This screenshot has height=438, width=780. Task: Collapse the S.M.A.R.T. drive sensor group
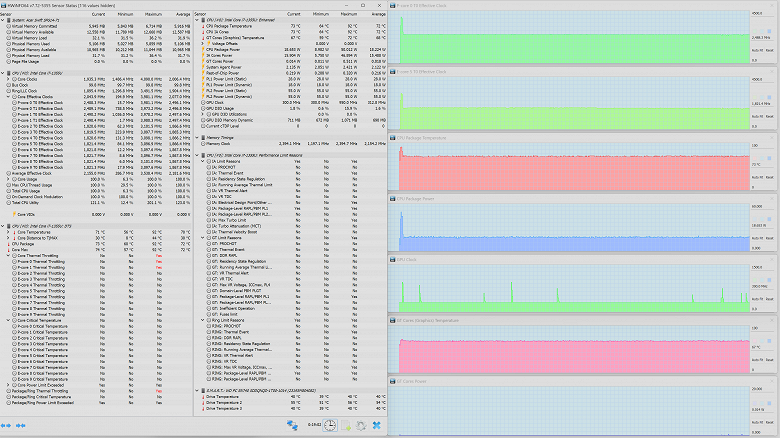[197, 391]
